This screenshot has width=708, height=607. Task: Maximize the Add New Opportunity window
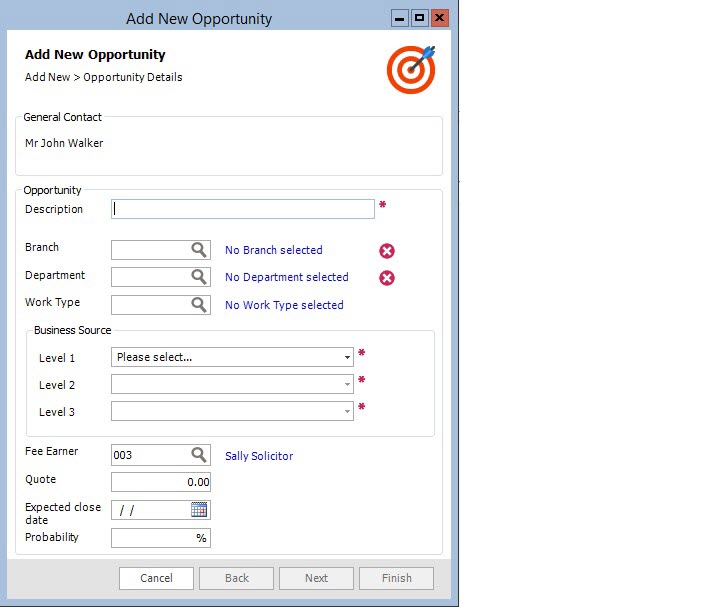pyautogui.click(x=420, y=18)
